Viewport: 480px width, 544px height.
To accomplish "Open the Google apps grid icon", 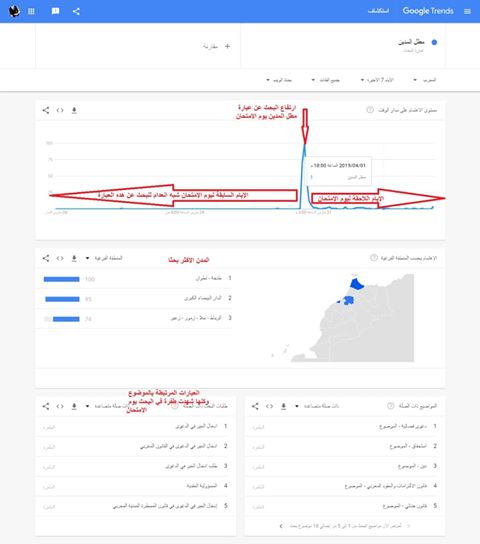I will (x=31, y=11).
